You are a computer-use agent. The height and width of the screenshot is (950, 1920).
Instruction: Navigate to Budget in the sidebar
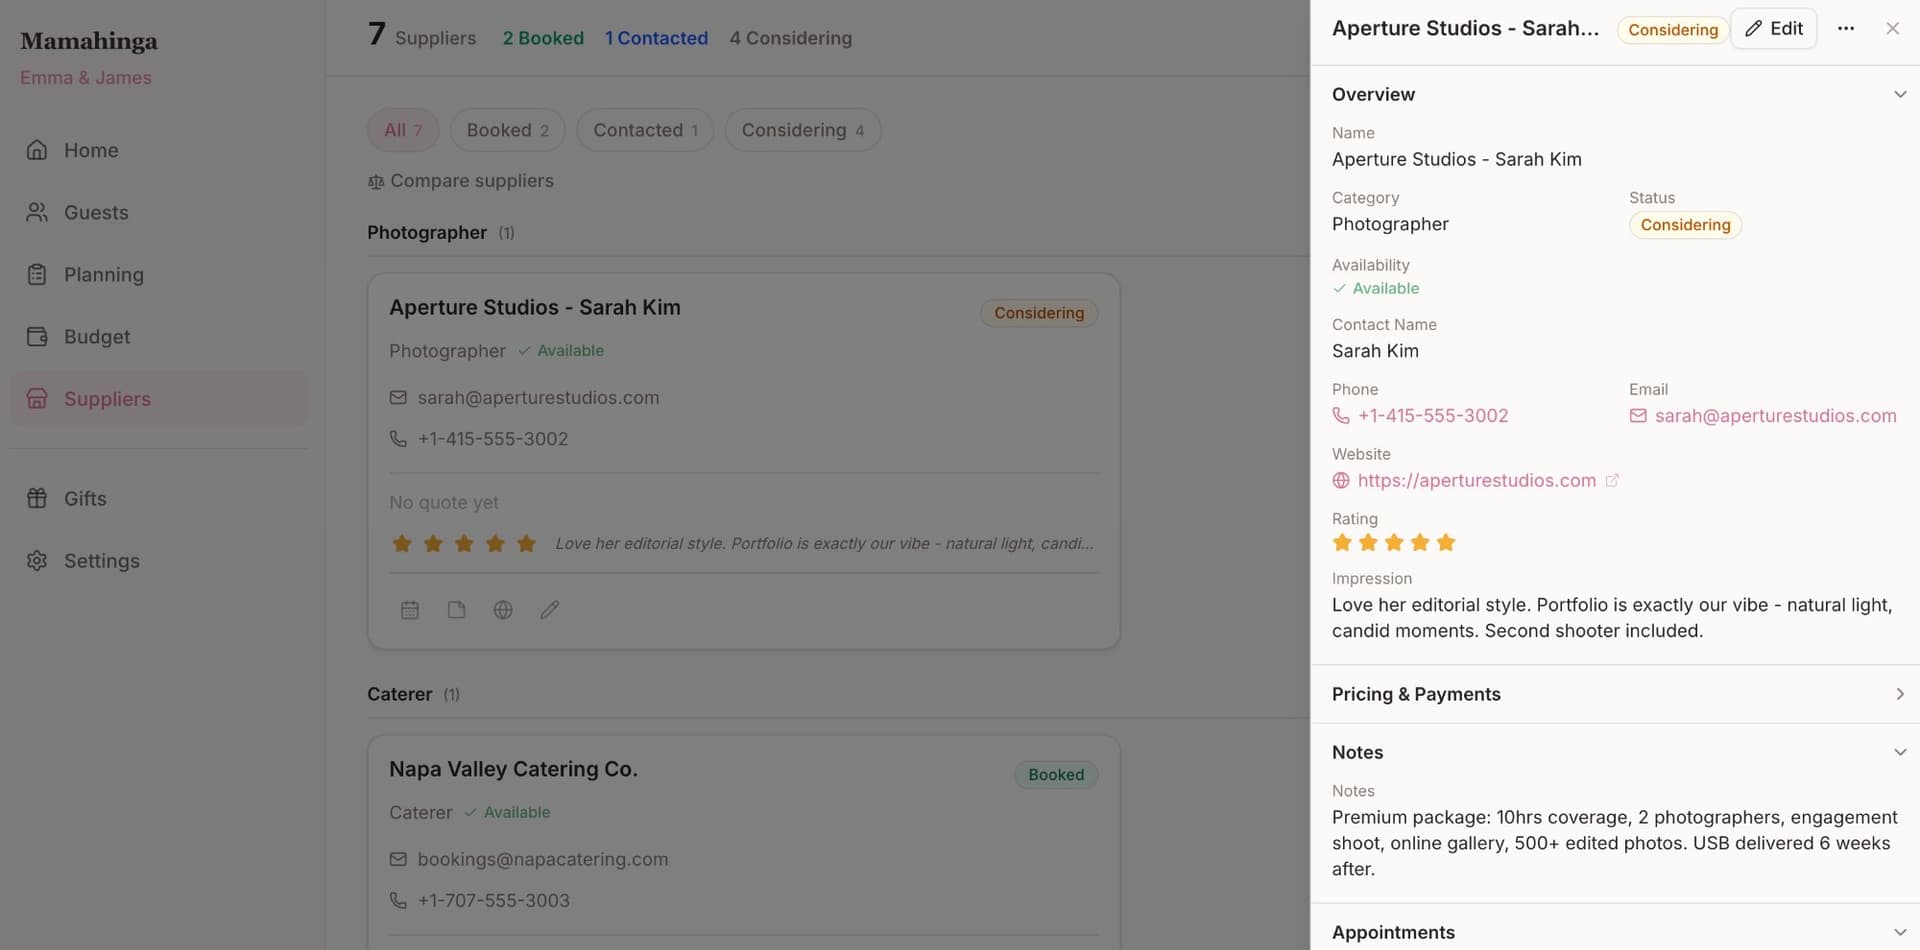click(x=97, y=337)
